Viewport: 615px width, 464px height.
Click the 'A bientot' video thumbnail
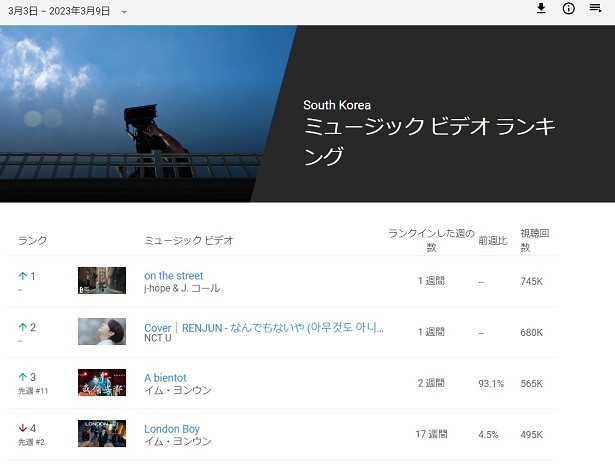click(102, 383)
